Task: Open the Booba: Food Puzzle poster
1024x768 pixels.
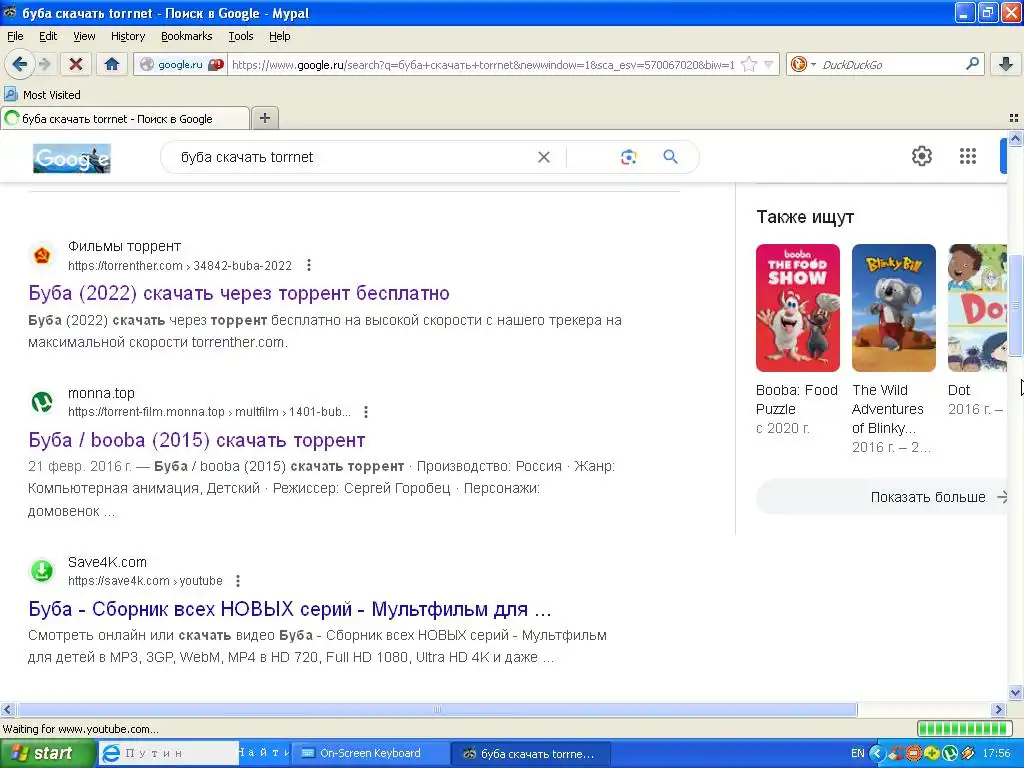Action: [797, 308]
